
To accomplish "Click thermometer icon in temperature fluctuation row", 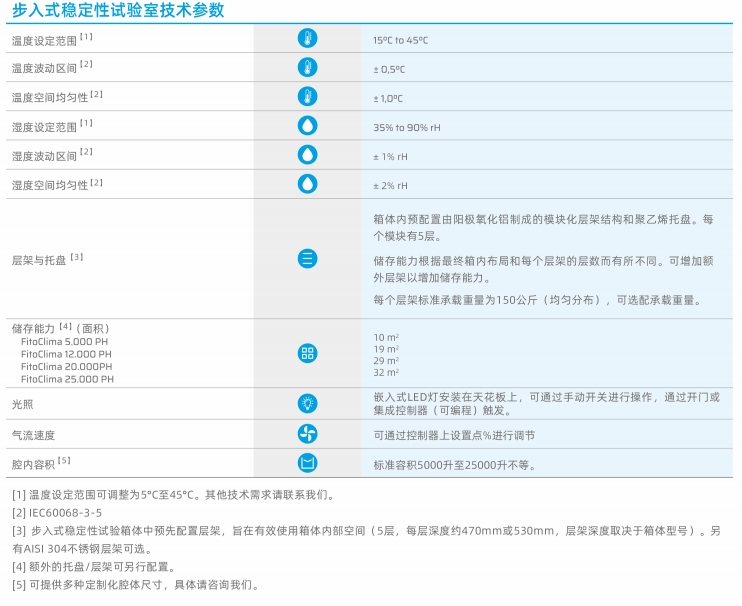I will point(307,68).
